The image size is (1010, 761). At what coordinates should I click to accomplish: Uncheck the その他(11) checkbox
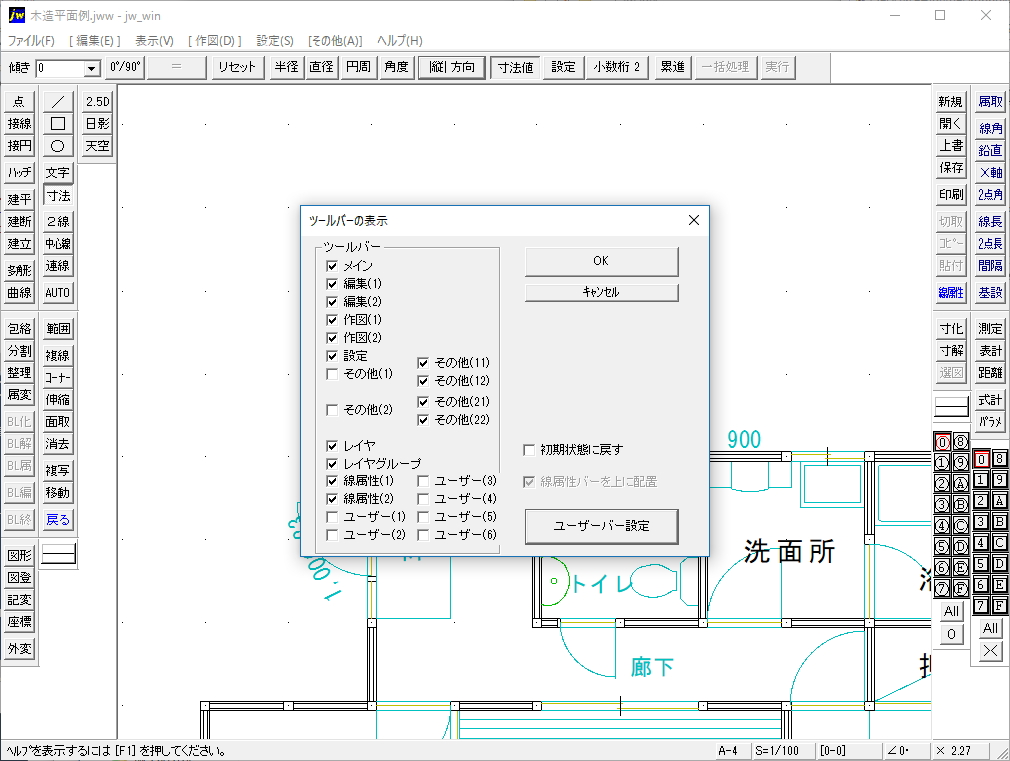[423, 363]
